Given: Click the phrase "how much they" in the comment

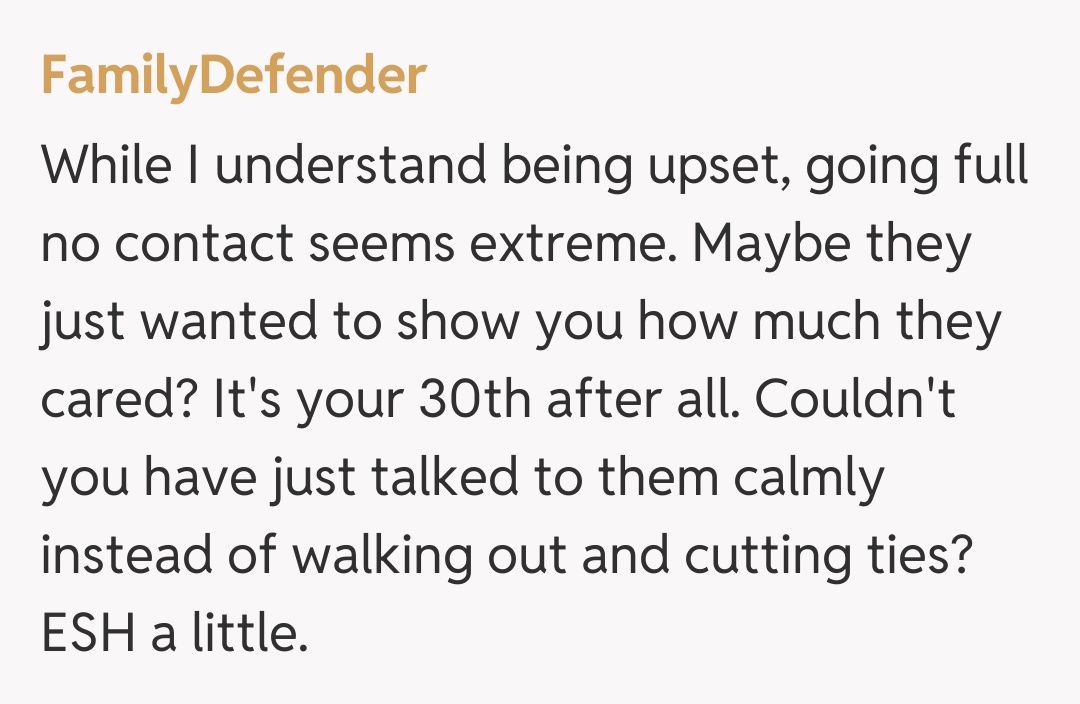Looking at the screenshot, I should tap(820, 323).
